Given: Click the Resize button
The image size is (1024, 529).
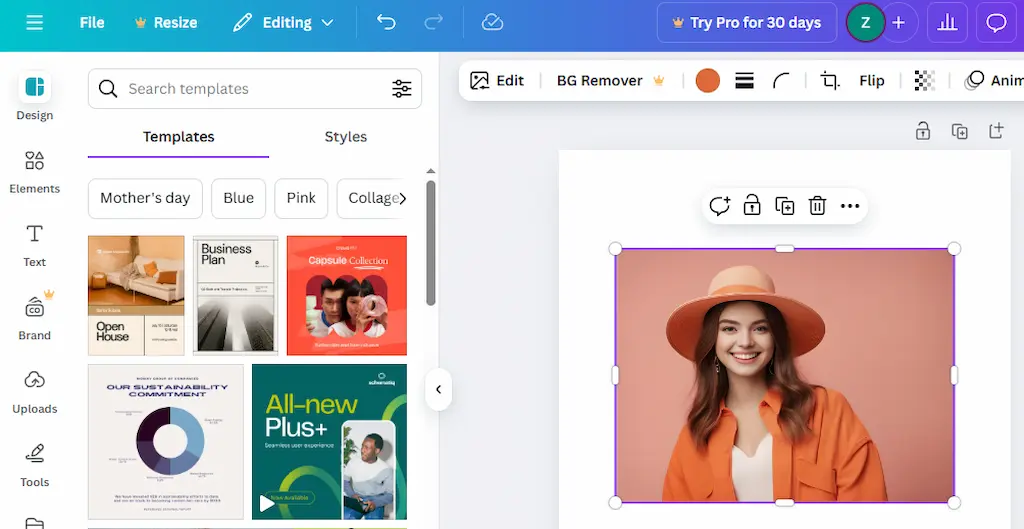Looking at the screenshot, I should [166, 23].
